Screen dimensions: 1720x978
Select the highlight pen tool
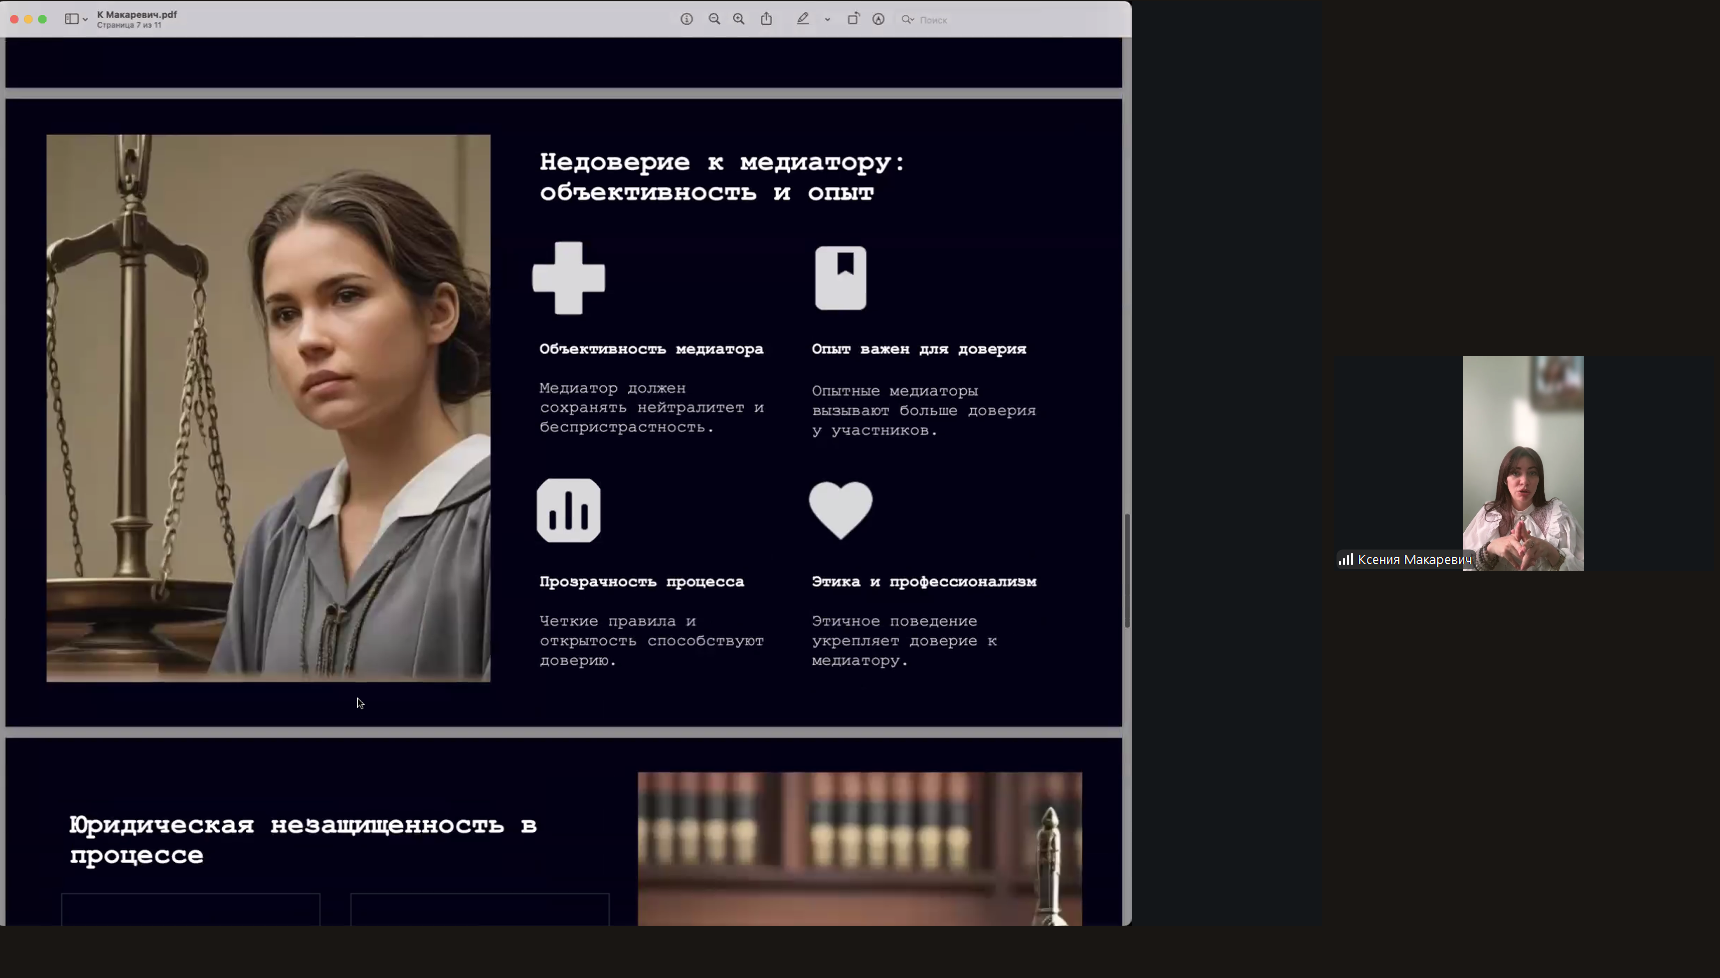[x=803, y=19]
